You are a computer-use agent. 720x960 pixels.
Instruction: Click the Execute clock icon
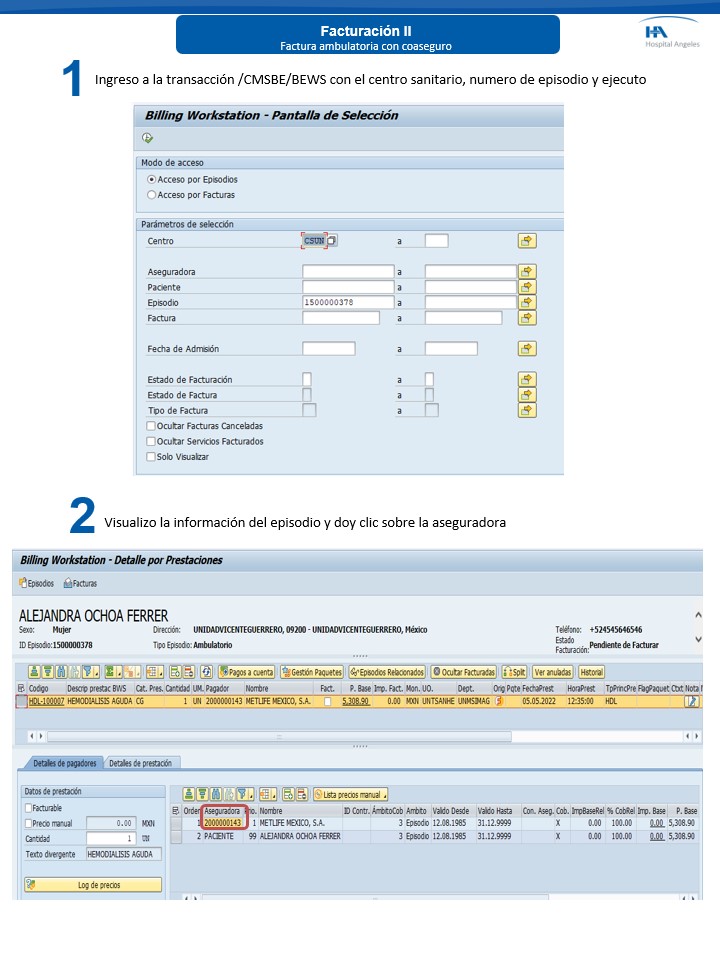[148, 138]
